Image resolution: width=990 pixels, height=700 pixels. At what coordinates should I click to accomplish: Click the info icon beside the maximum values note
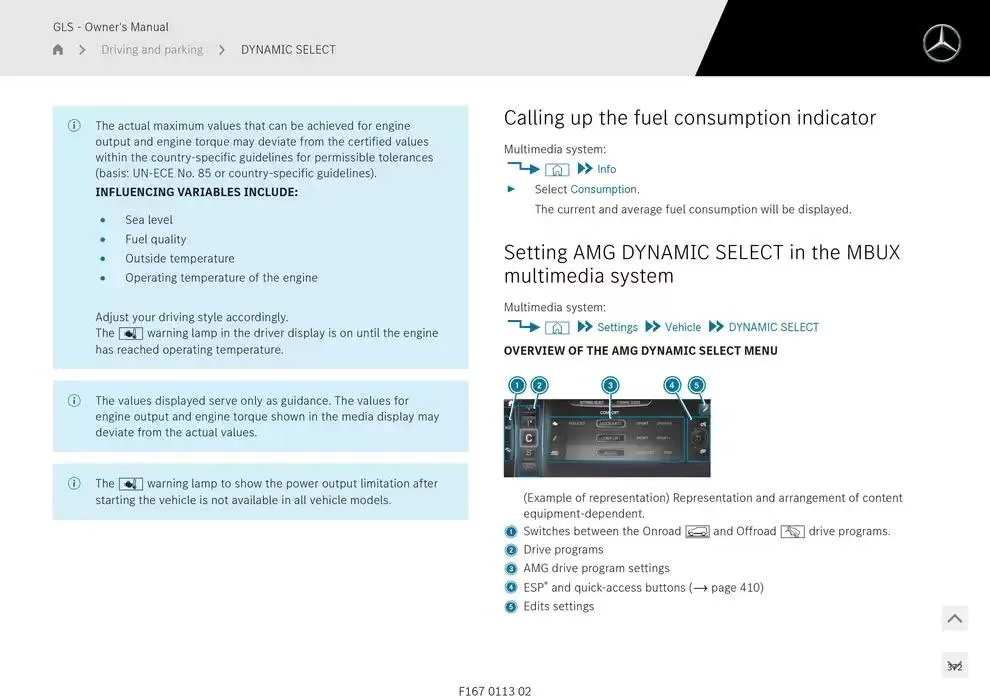pos(74,126)
